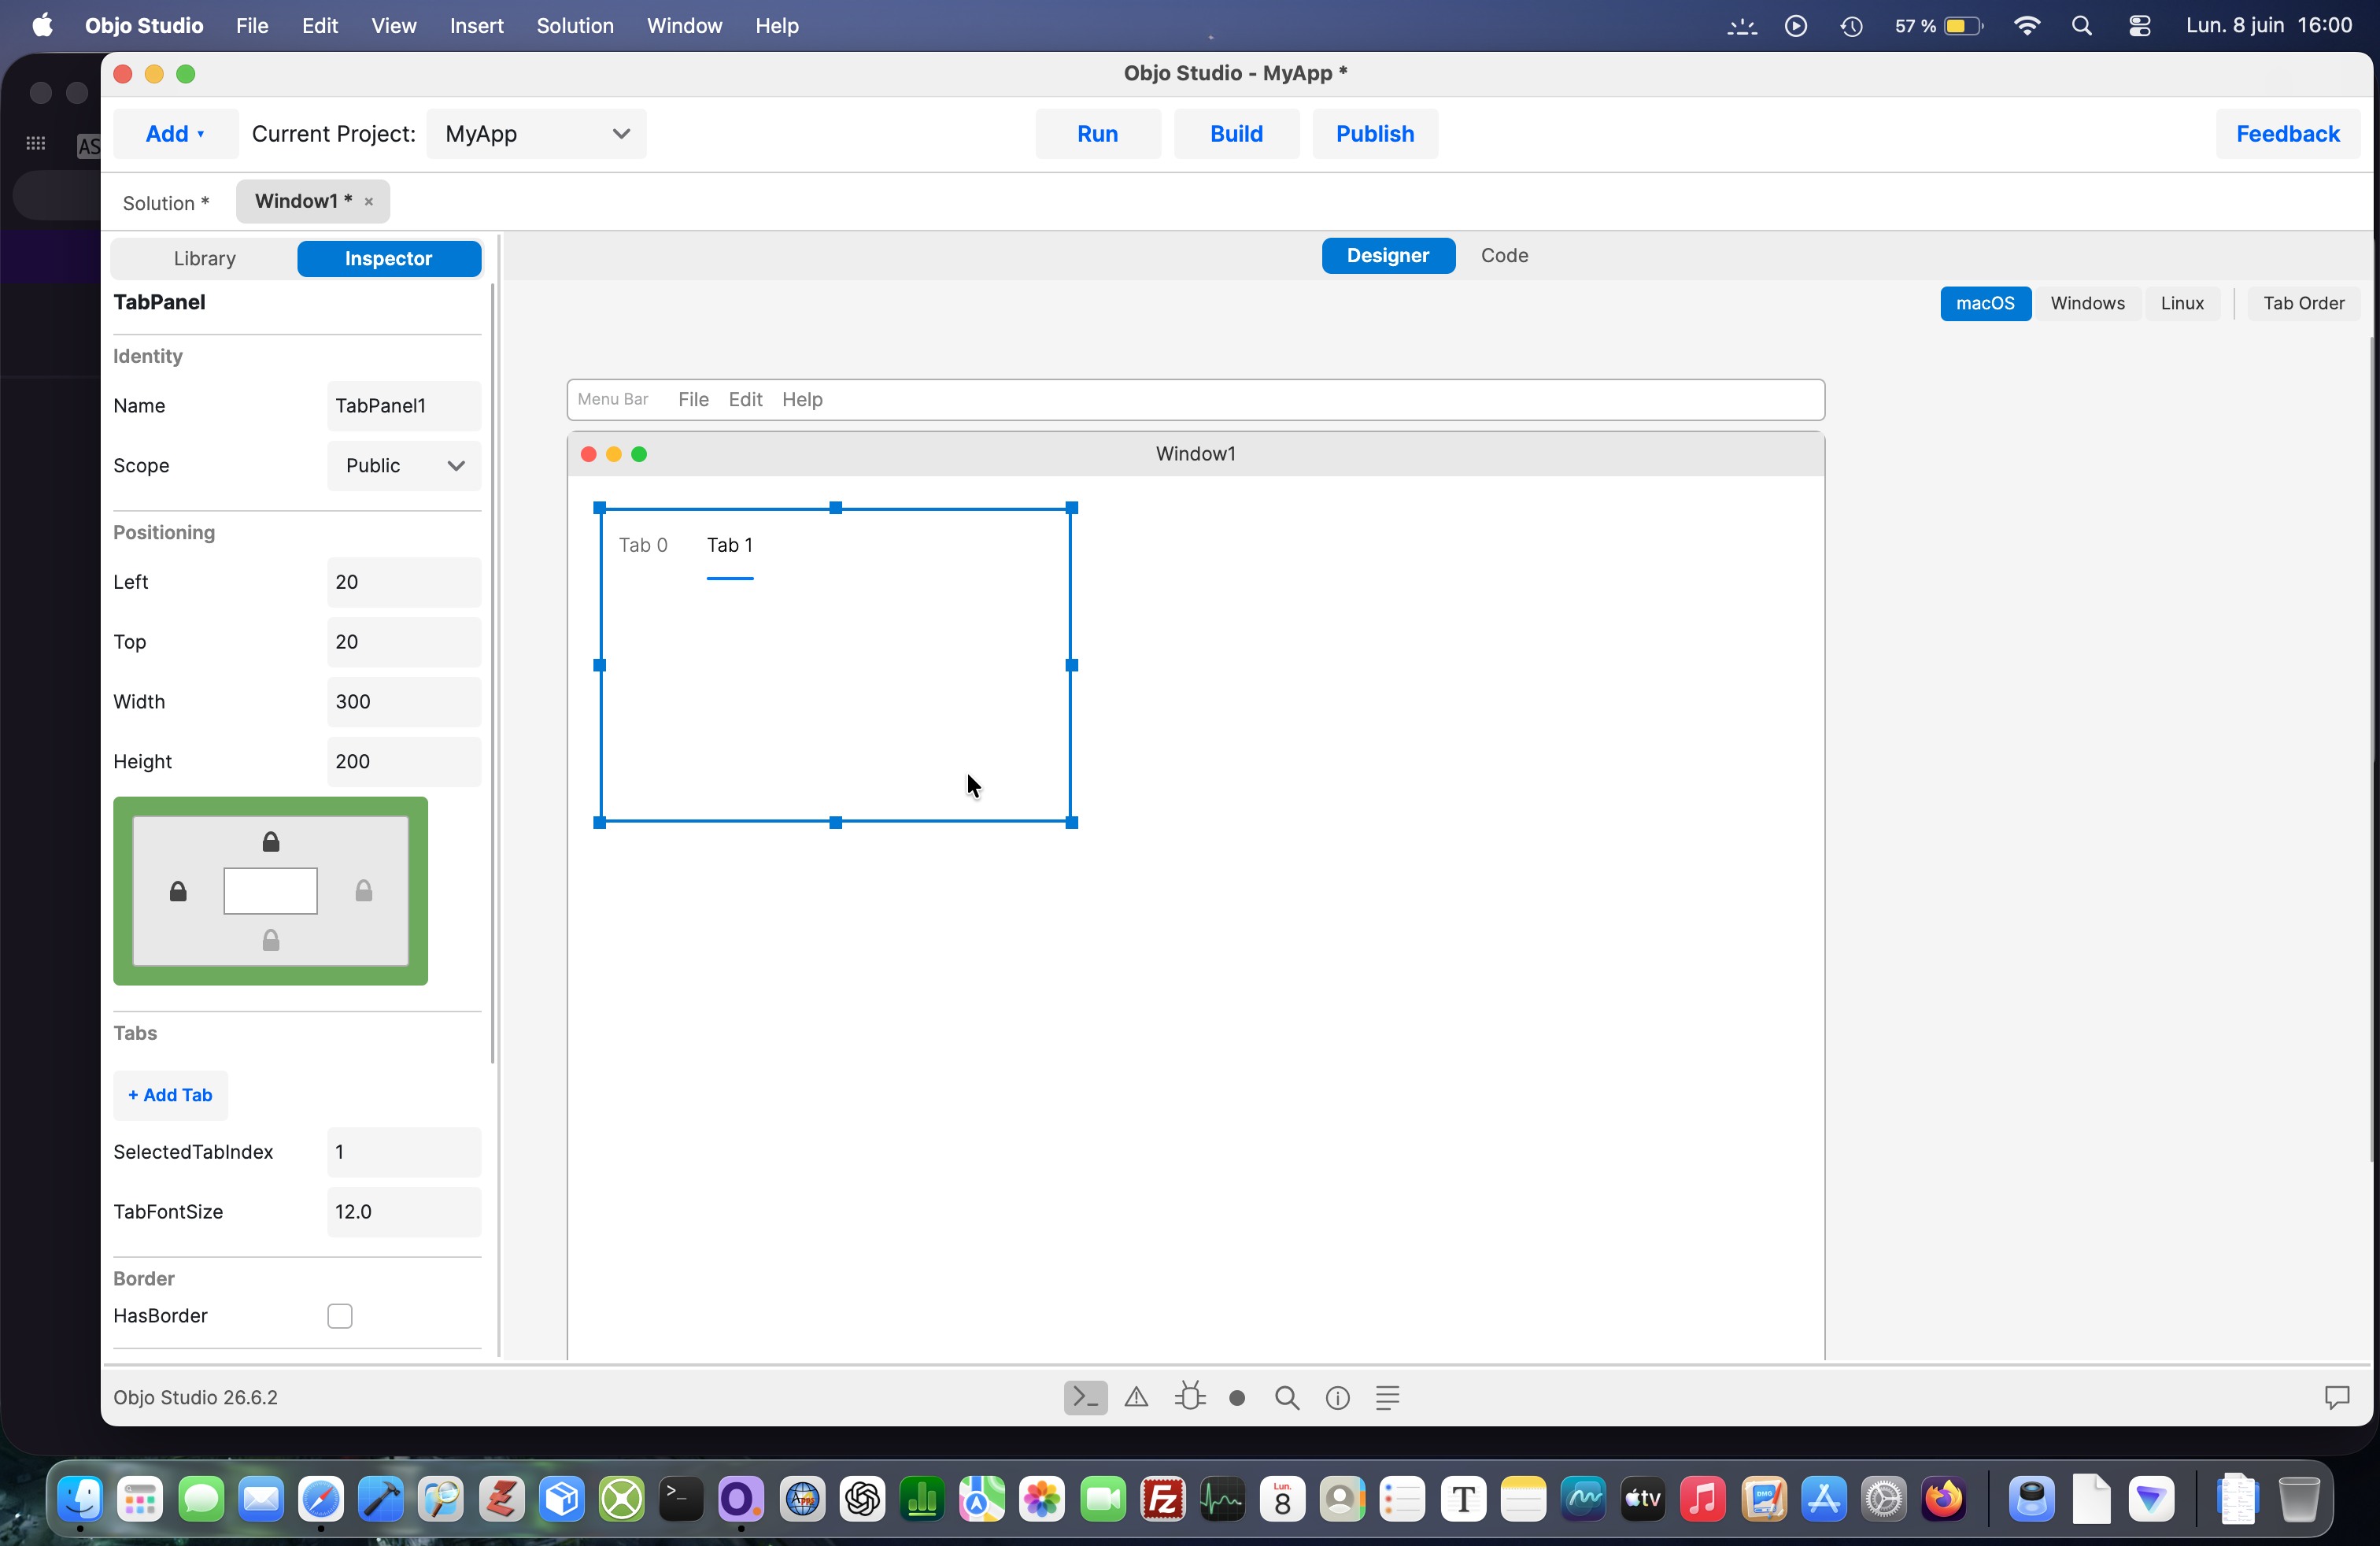The image size is (2380, 1546).
Task: Open Firefox from the Dock
Action: tap(1944, 1499)
